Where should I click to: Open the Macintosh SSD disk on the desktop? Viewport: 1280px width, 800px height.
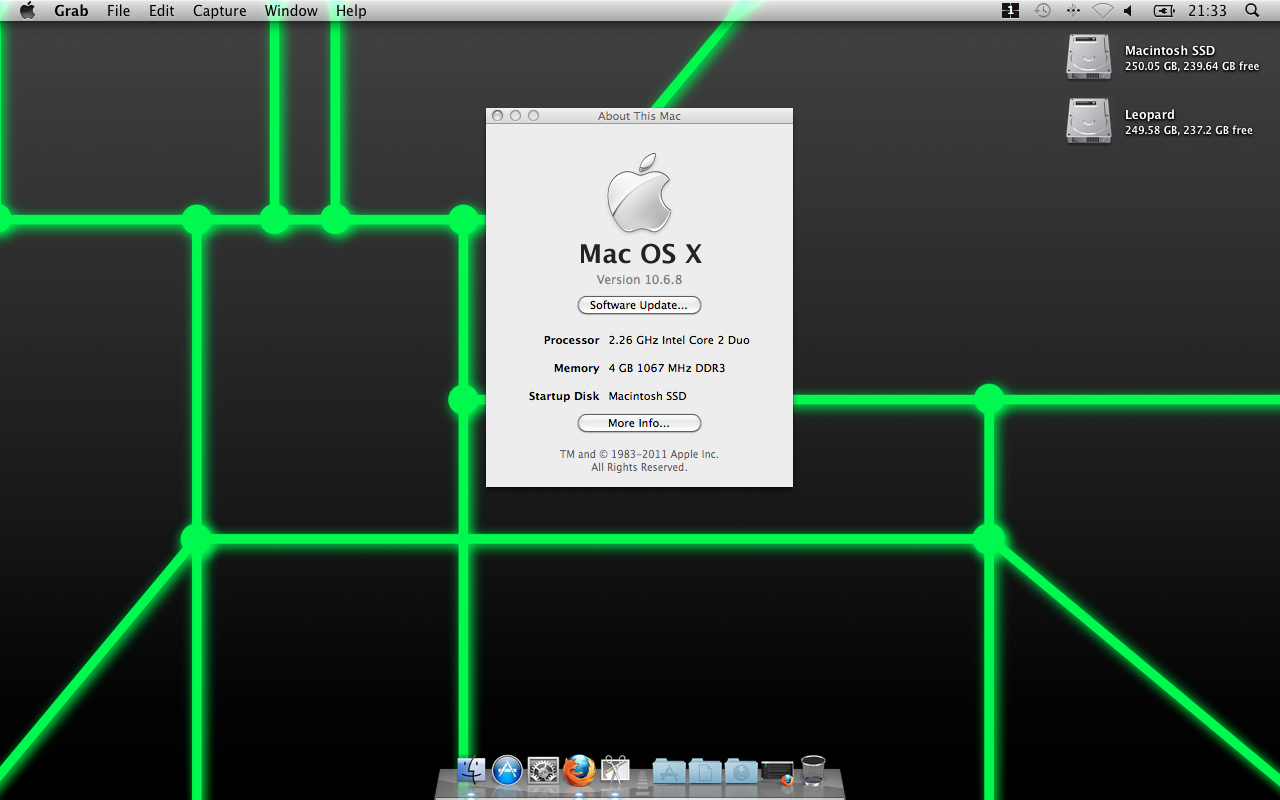[1088, 57]
